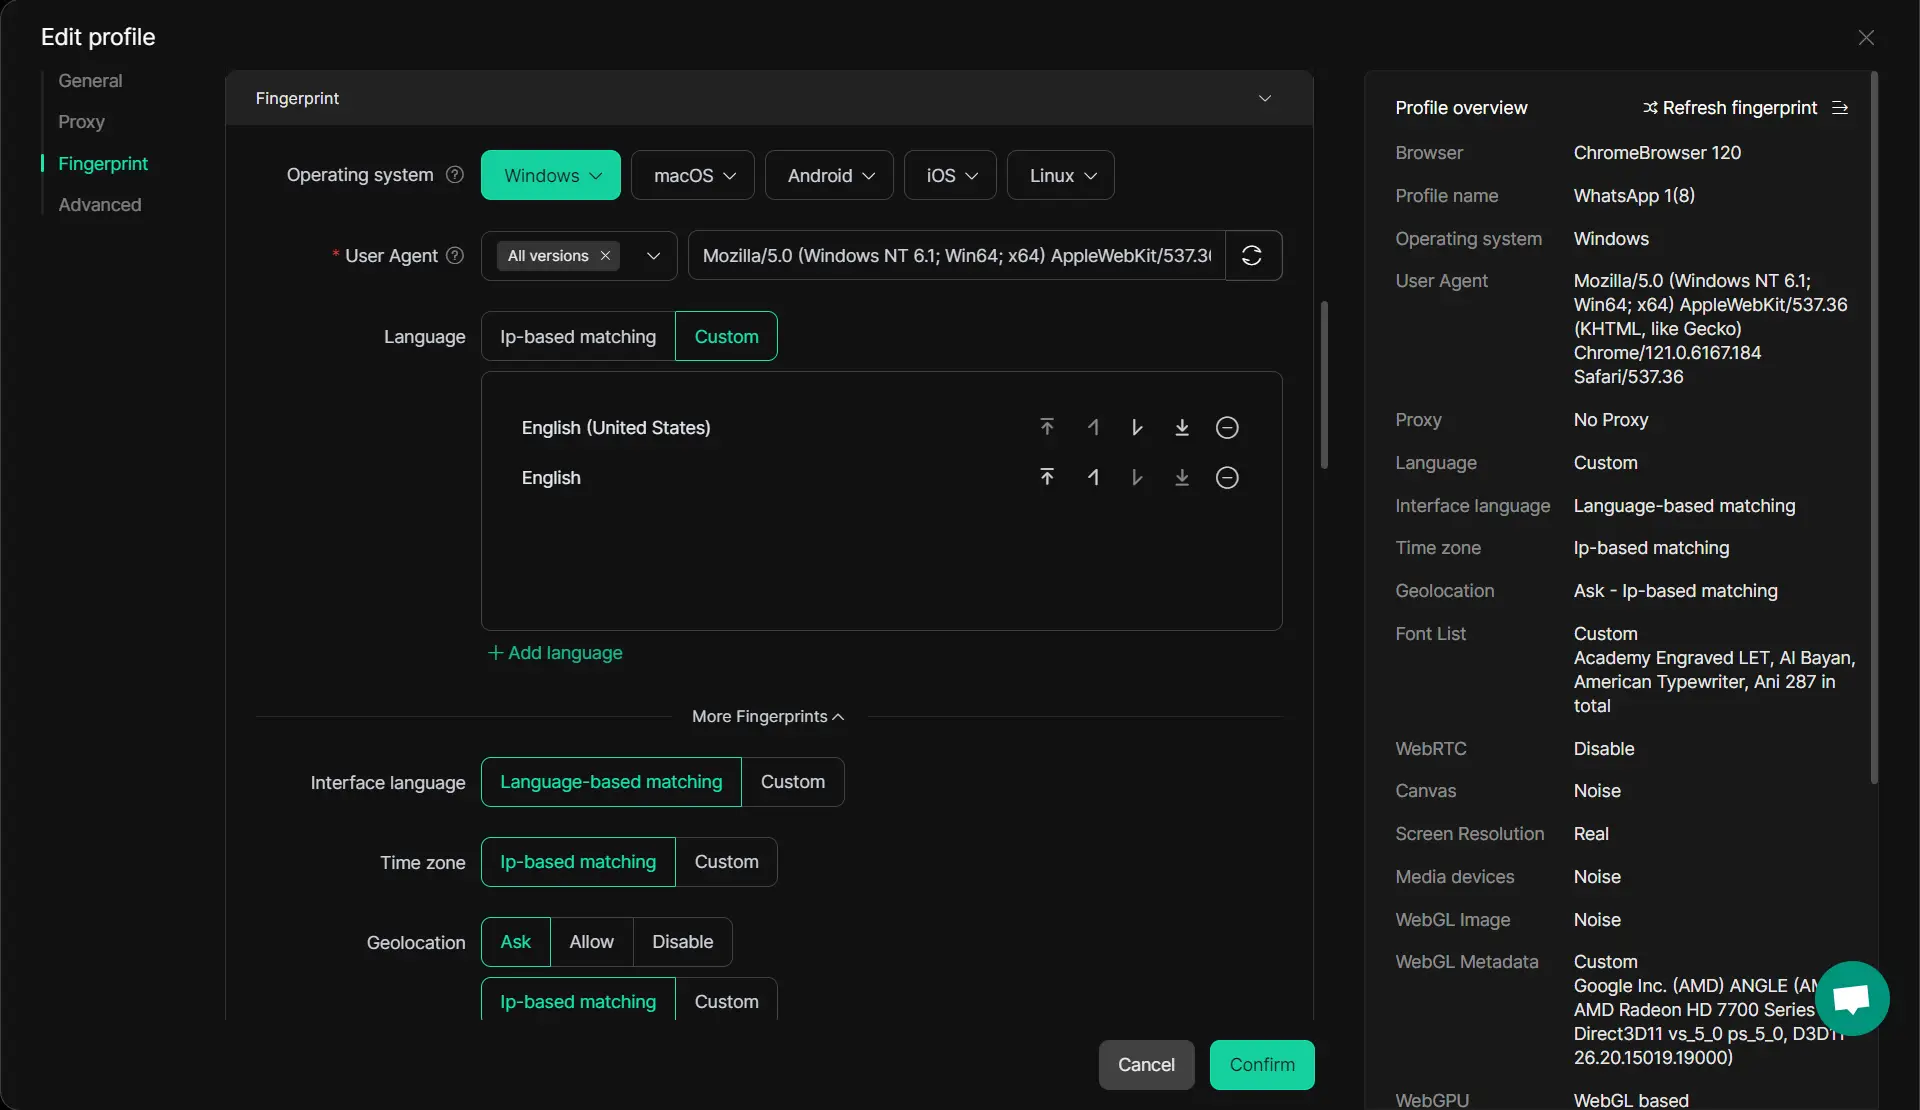The height and width of the screenshot is (1110, 1920).
Task: Regenerate the User Agent string
Action: click(1252, 256)
